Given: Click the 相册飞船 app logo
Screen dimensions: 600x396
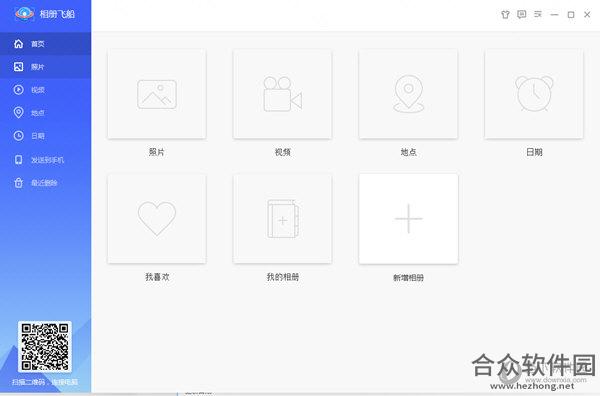Looking at the screenshot, I should (24, 14).
